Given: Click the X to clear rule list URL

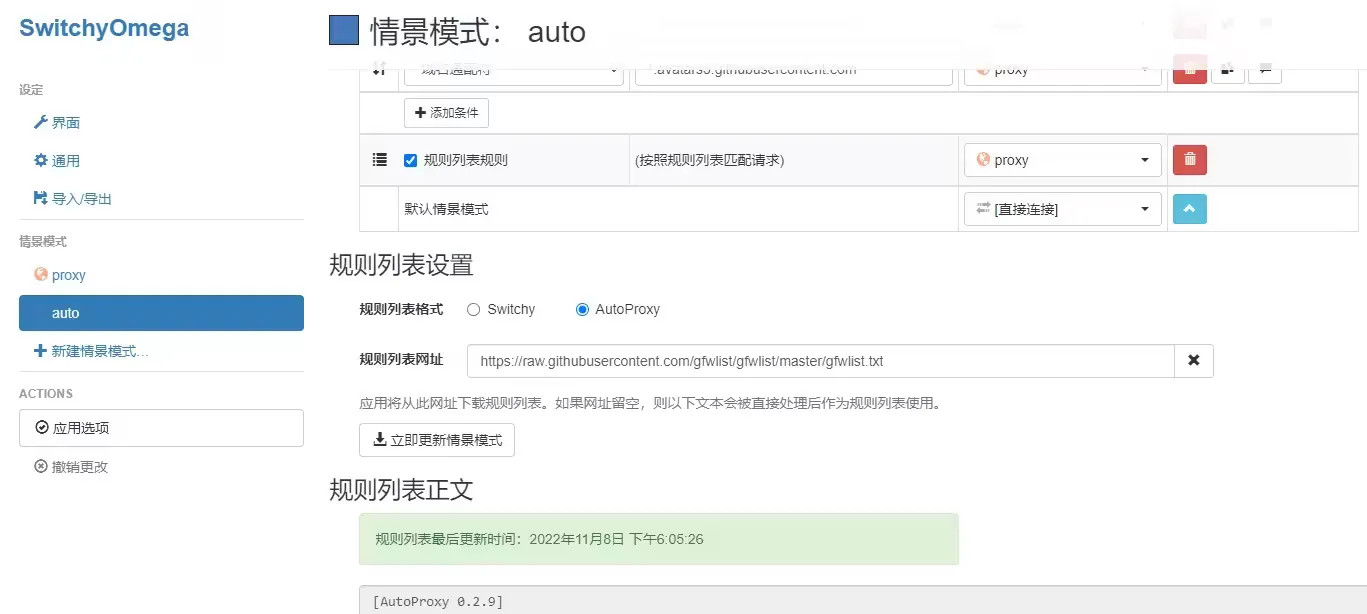Looking at the screenshot, I should [1193, 361].
